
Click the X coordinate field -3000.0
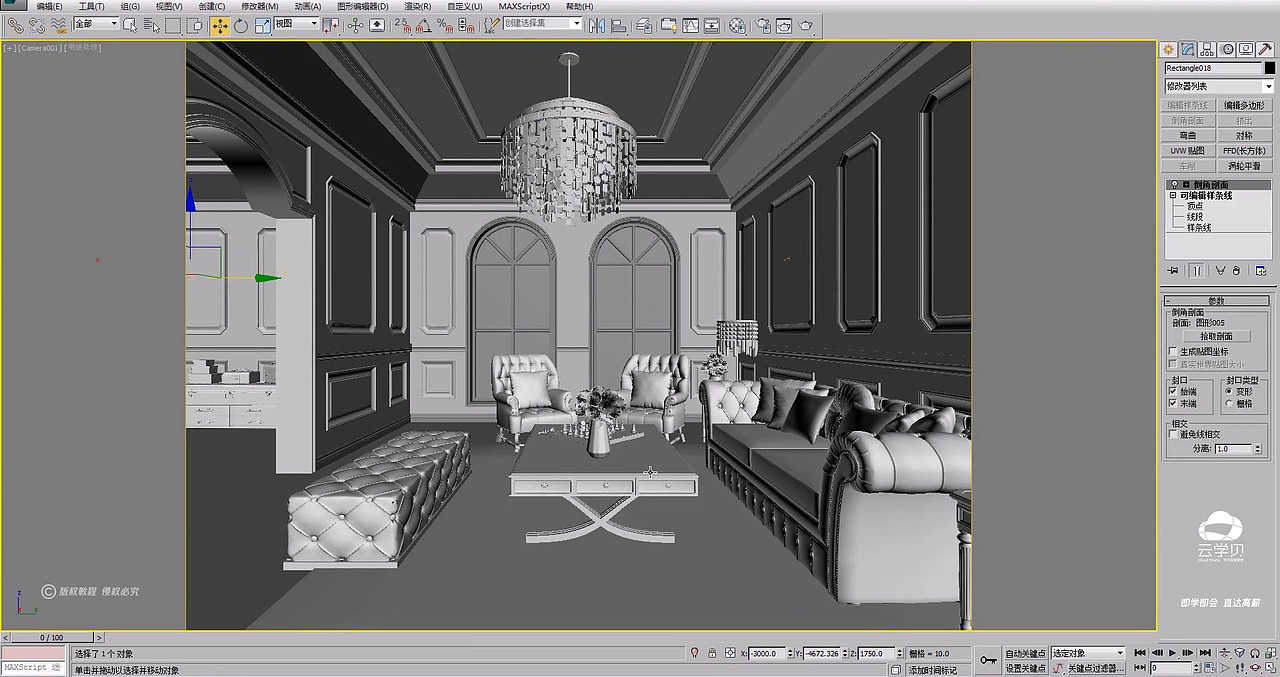[x=767, y=653]
